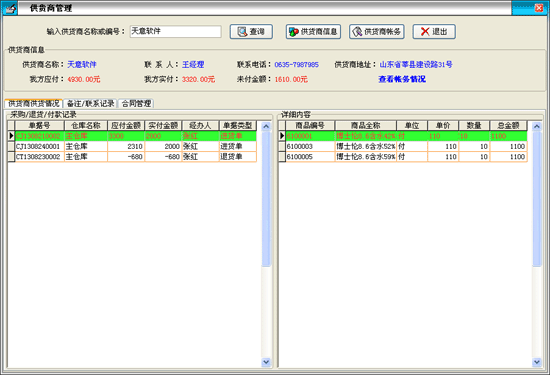Open the 合同管理 tab
Viewport: 550px width, 375px height.
pyautogui.click(x=136, y=103)
